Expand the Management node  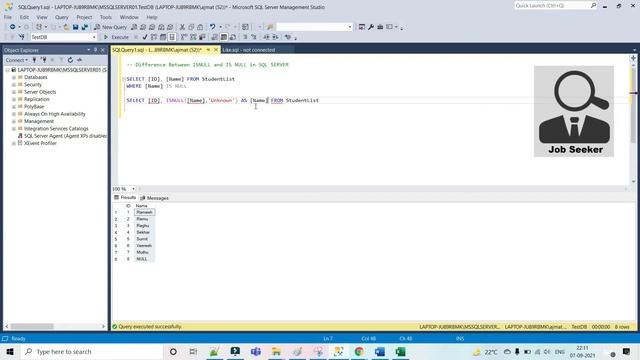(x=13, y=121)
